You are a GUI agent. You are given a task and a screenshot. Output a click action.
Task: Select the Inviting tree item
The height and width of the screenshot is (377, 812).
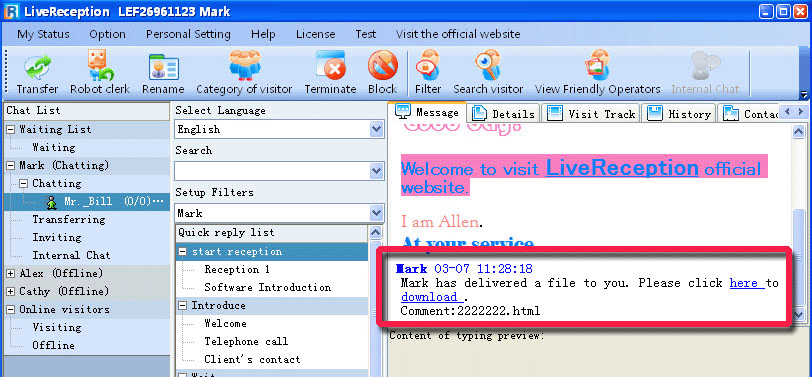coord(57,238)
